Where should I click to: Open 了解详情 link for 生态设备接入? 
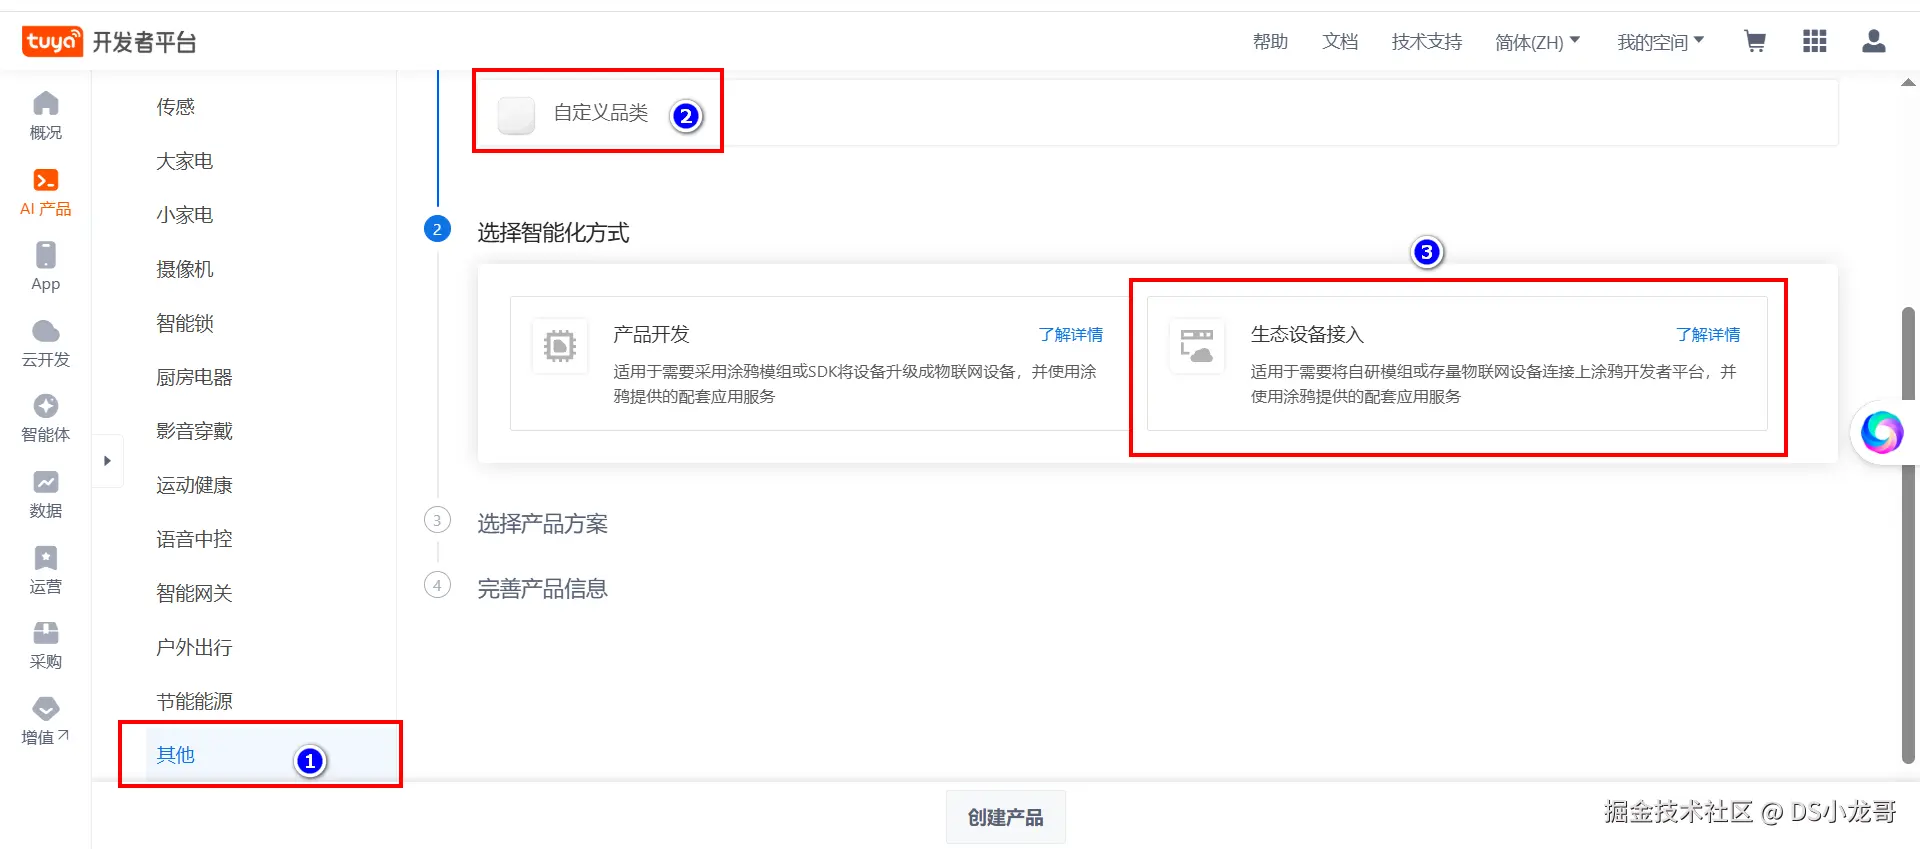tap(1708, 334)
